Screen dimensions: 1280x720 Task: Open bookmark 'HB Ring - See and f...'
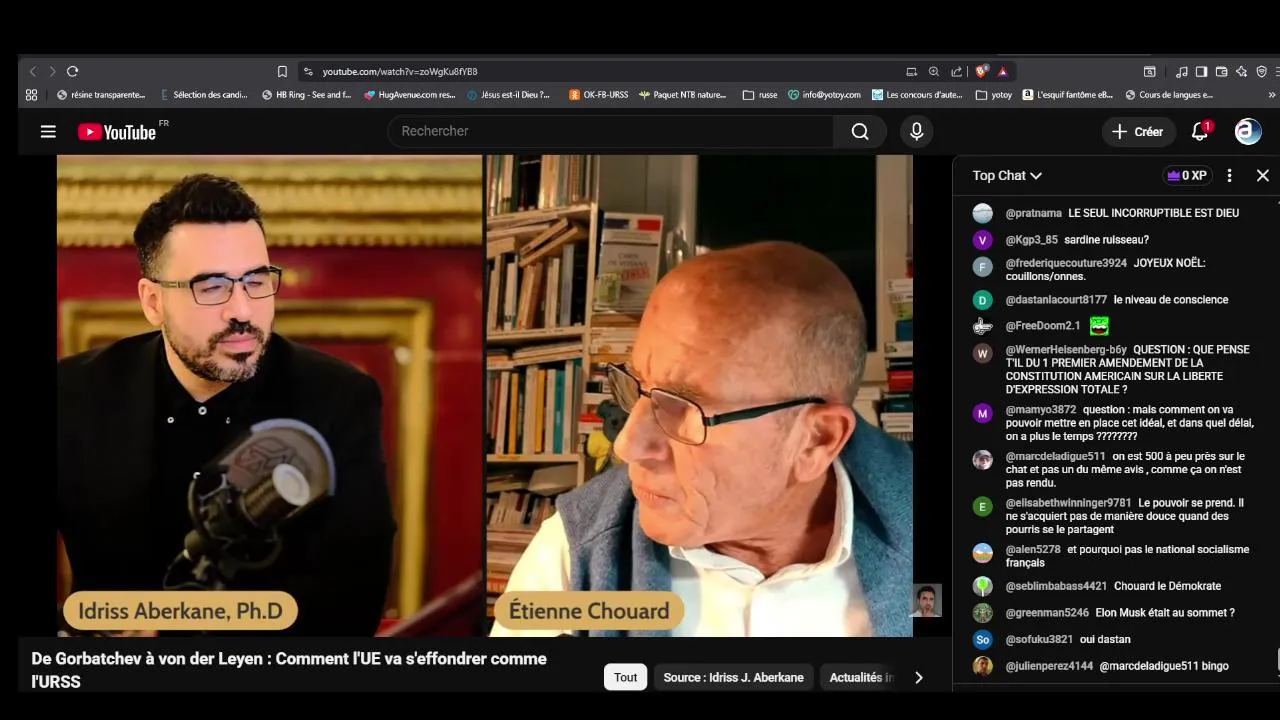(306, 95)
